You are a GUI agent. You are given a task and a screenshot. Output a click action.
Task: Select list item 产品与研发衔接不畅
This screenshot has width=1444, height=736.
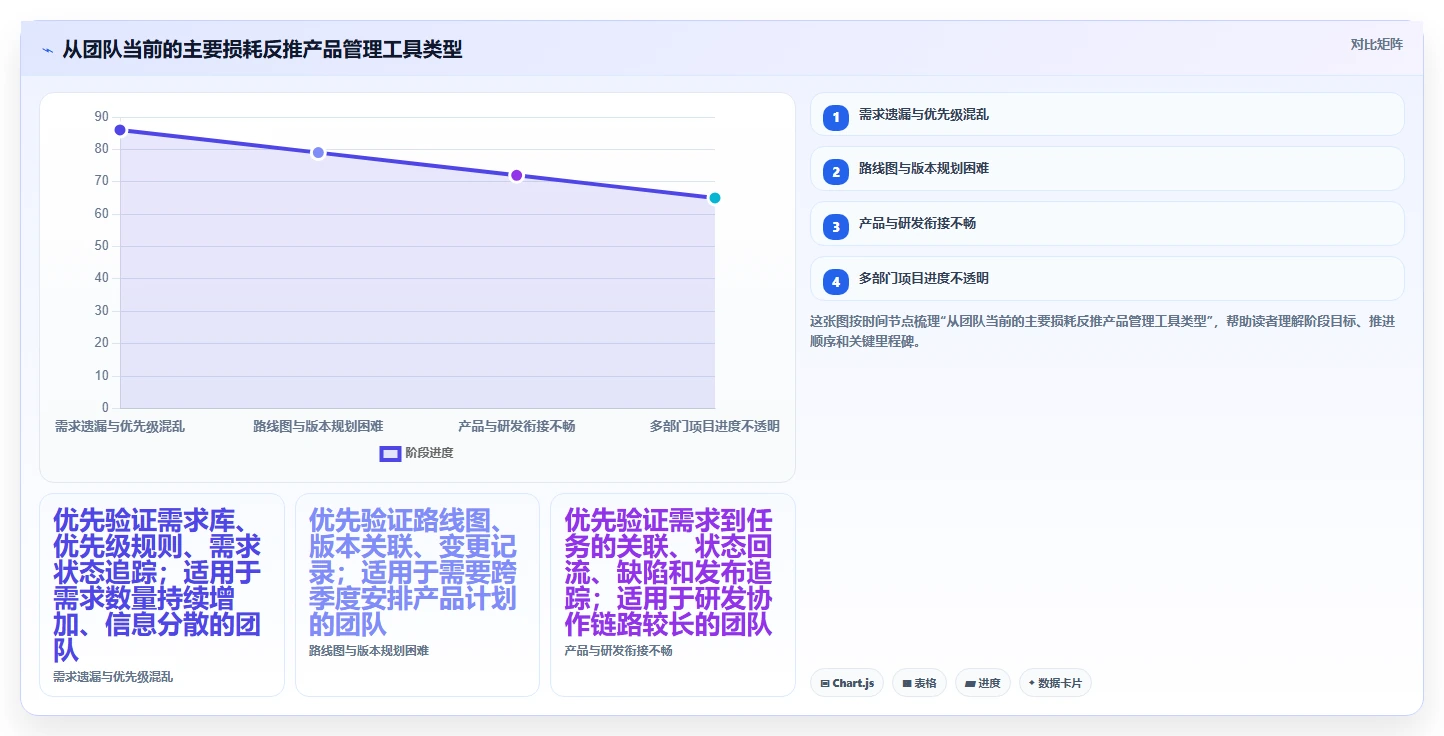tap(1107, 224)
